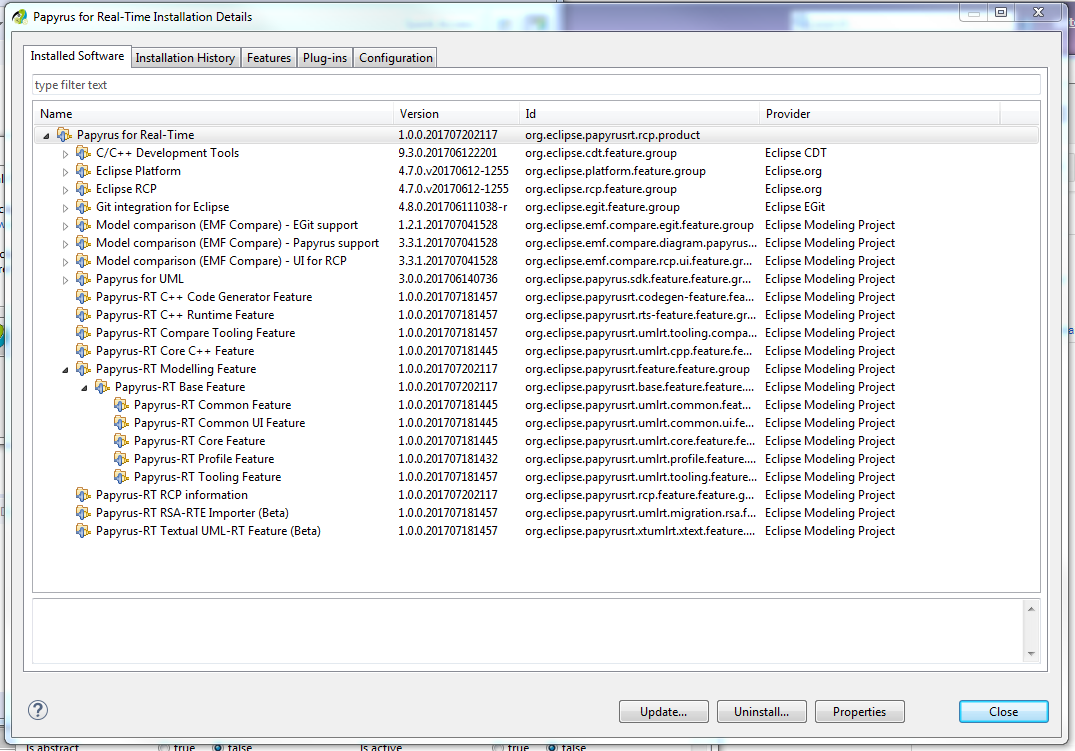
Task: Click the Papyrus-RT C++ Runtime Feature icon
Action: [83, 314]
